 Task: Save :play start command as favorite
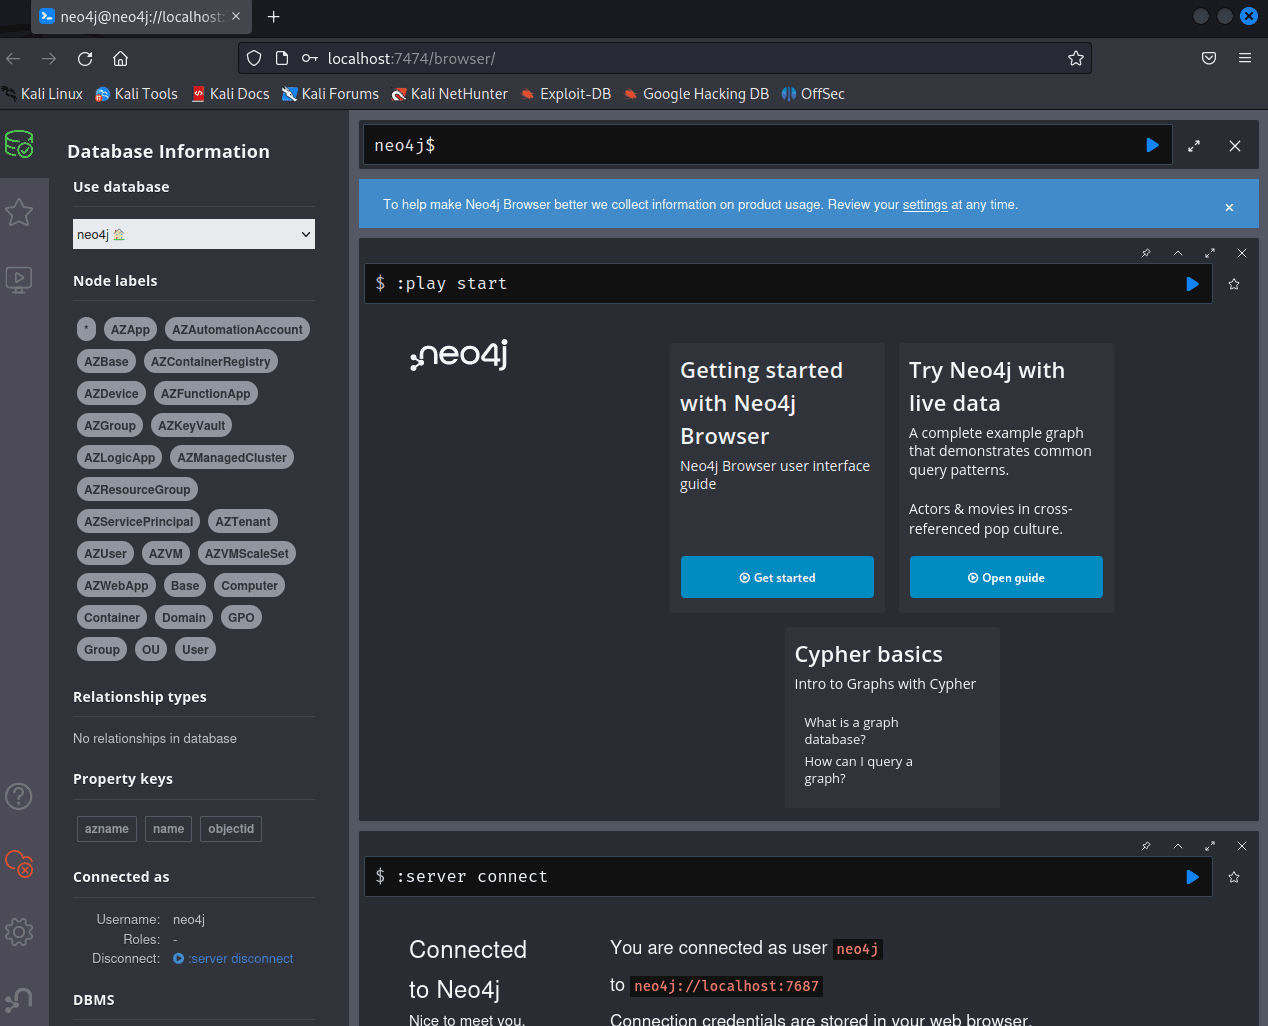tap(1234, 284)
